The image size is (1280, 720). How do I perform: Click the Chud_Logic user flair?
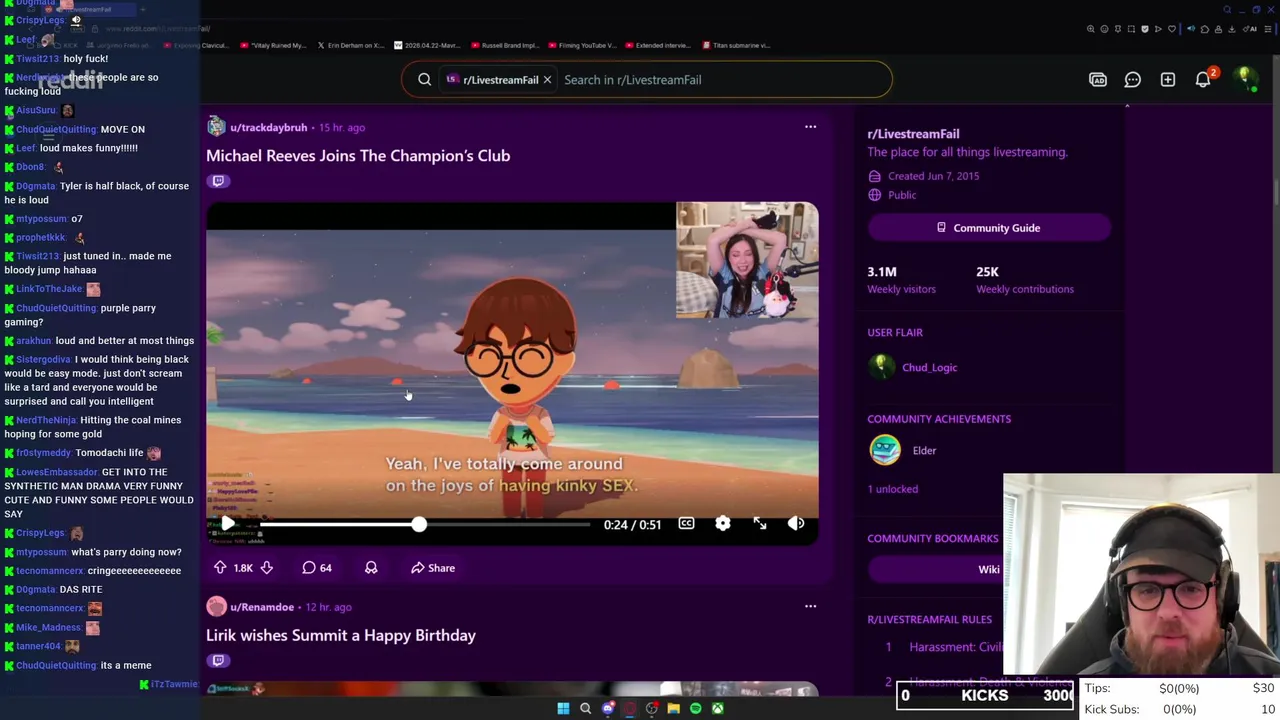929,367
